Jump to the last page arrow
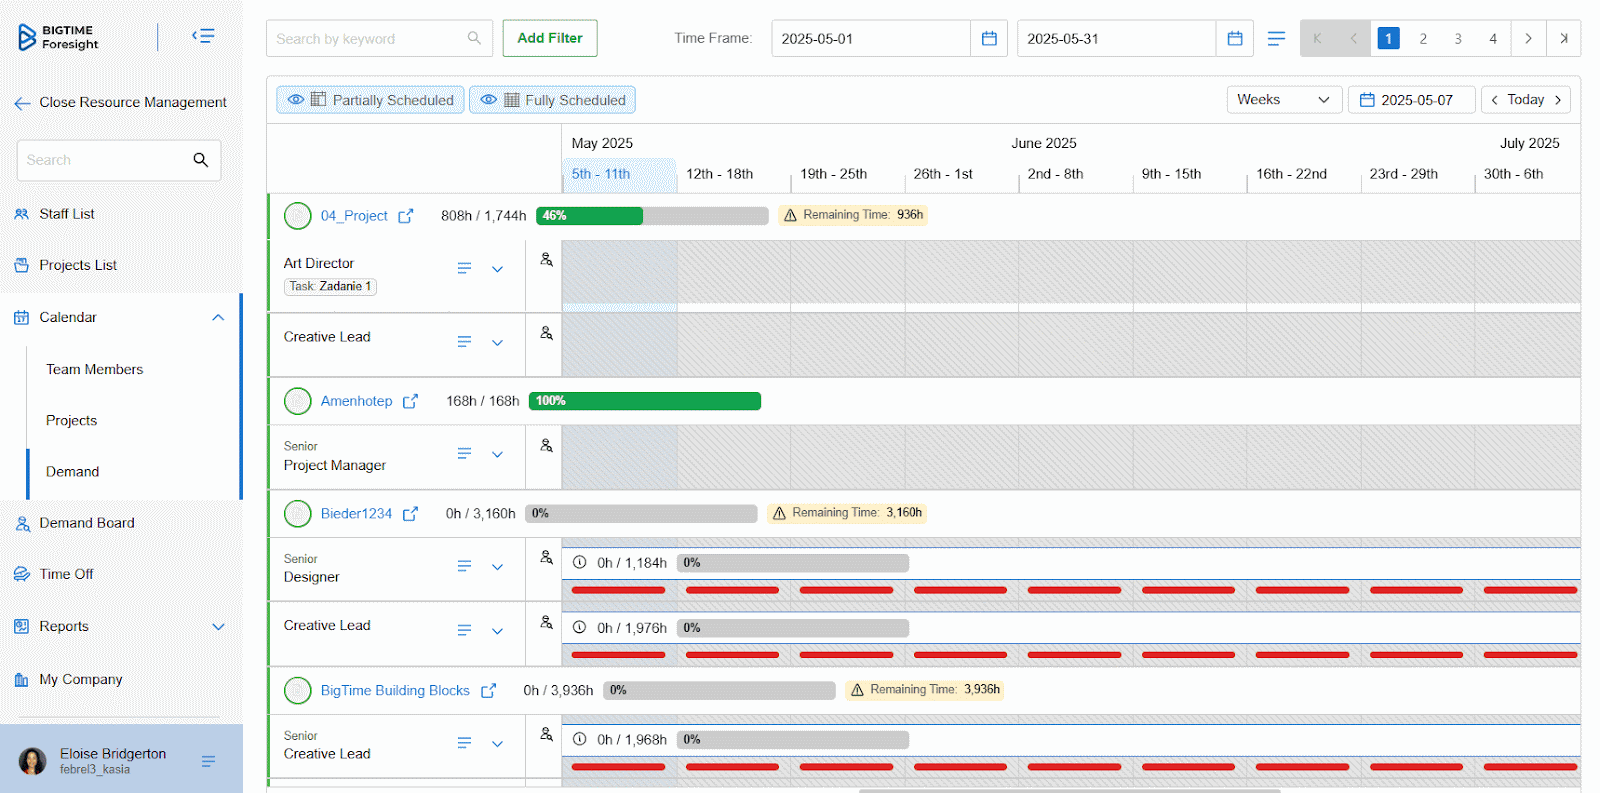The width and height of the screenshot is (1600, 793). pyautogui.click(x=1564, y=39)
